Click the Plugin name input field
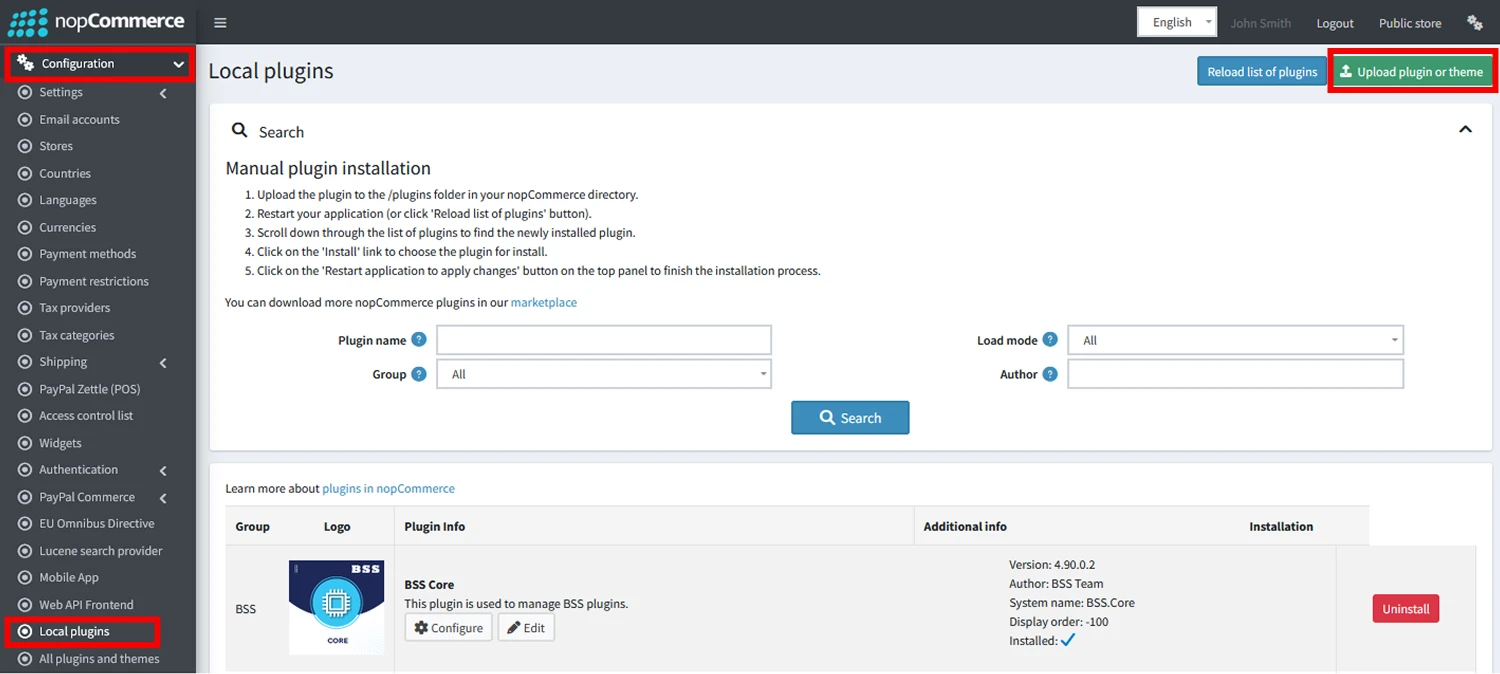This screenshot has width=1500, height=674. (x=604, y=340)
